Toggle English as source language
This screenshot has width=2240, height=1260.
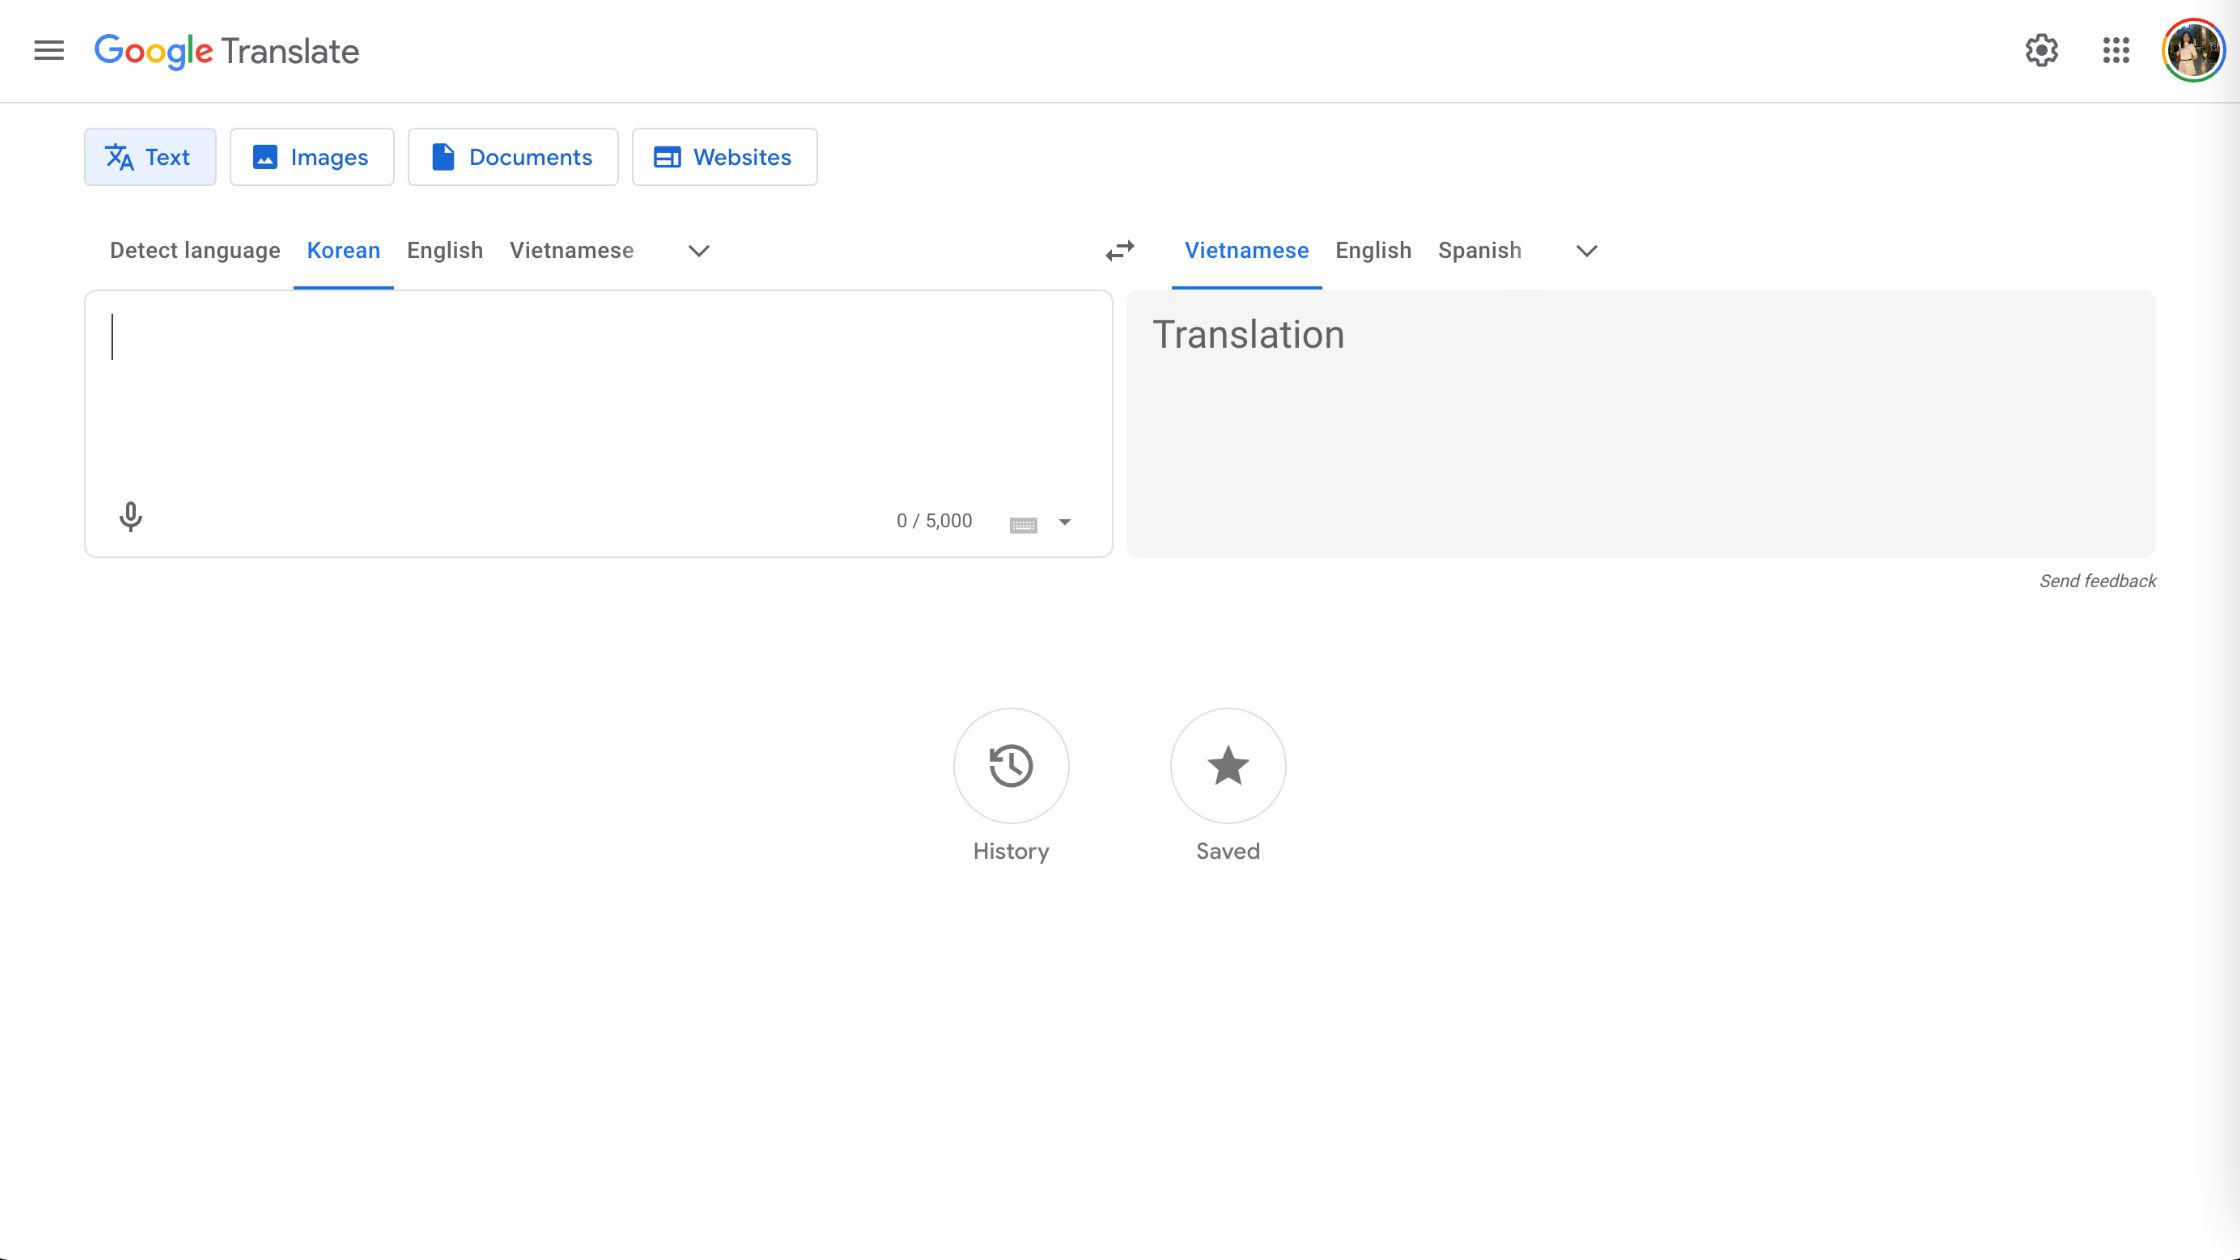pyautogui.click(x=445, y=249)
